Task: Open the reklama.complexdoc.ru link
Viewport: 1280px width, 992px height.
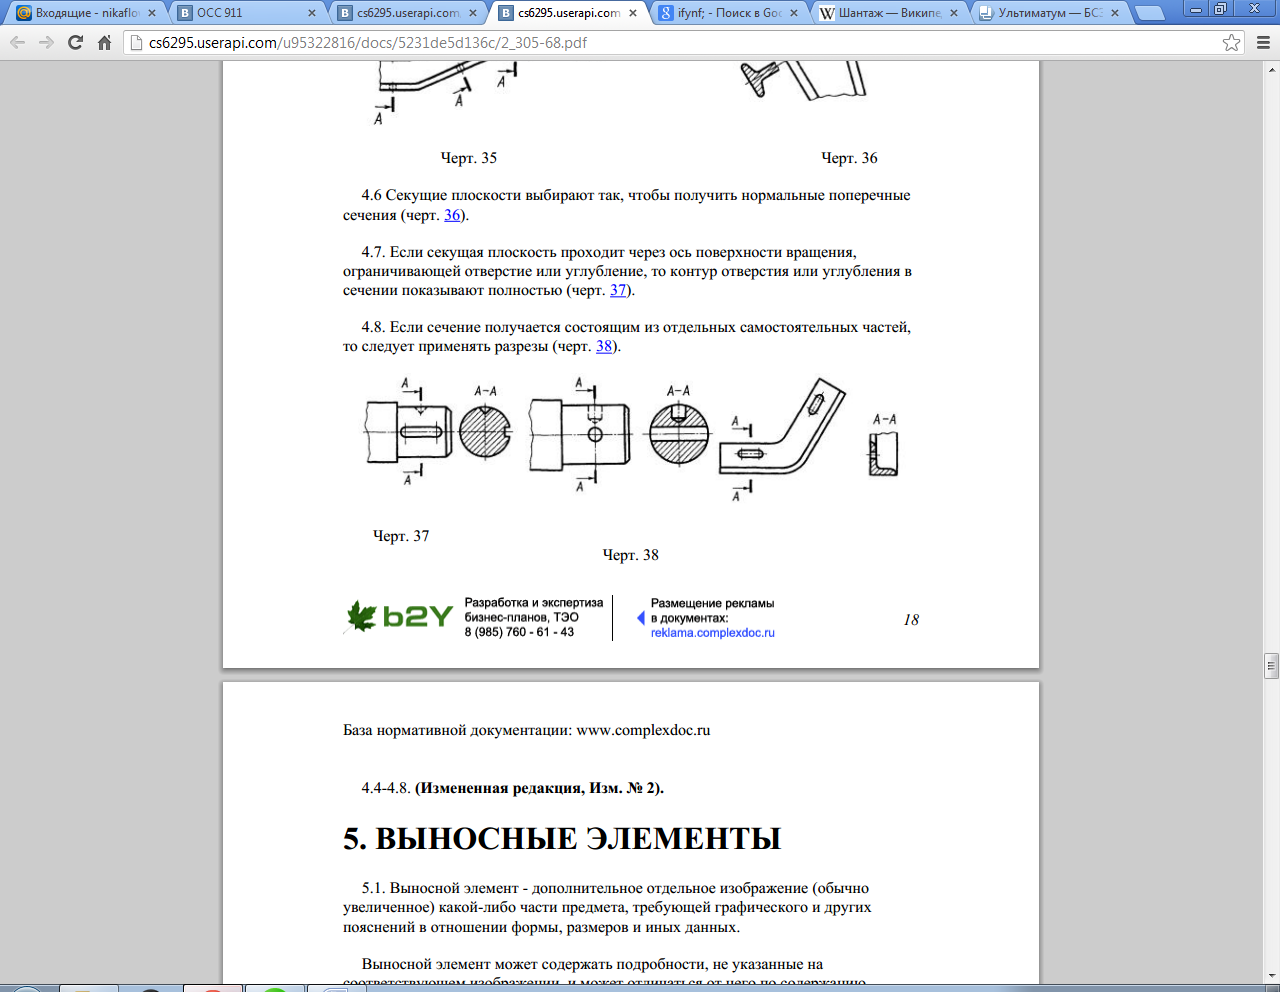Action: pyautogui.click(x=712, y=633)
